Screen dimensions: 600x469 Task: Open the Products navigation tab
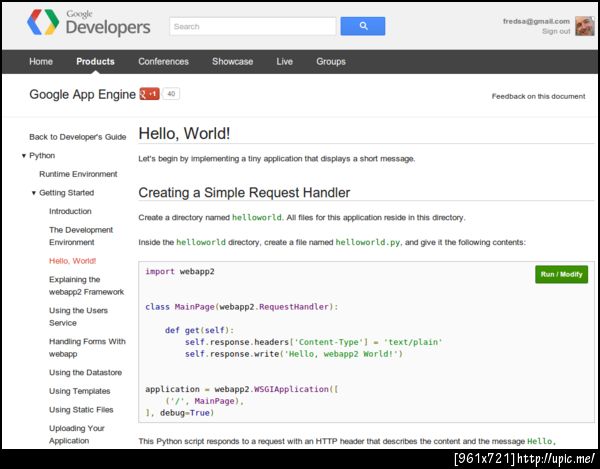pyautogui.click(x=95, y=62)
